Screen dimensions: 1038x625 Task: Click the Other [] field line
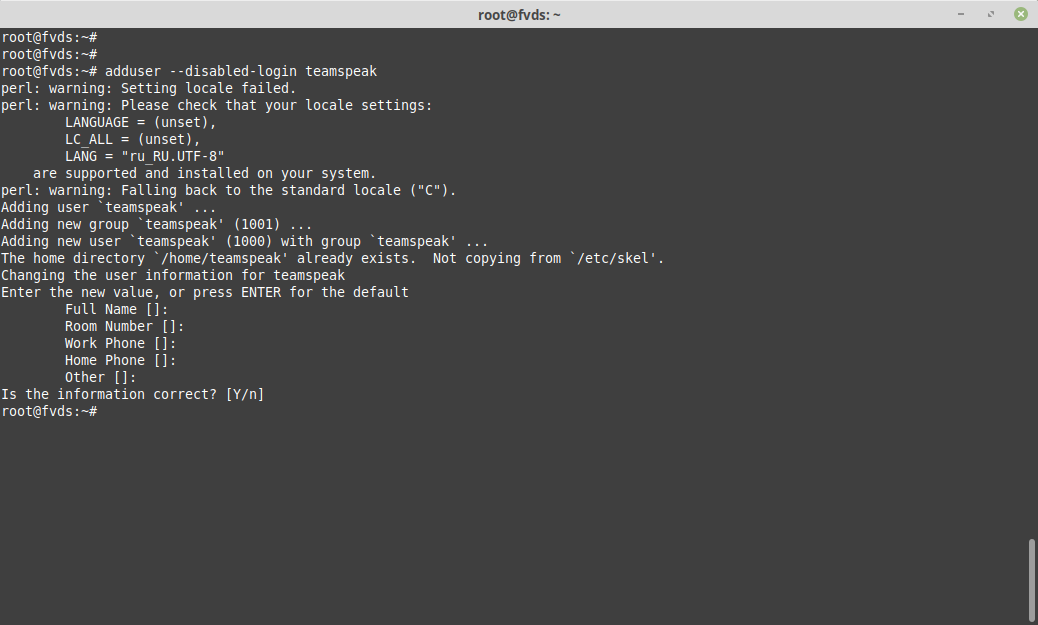point(101,377)
